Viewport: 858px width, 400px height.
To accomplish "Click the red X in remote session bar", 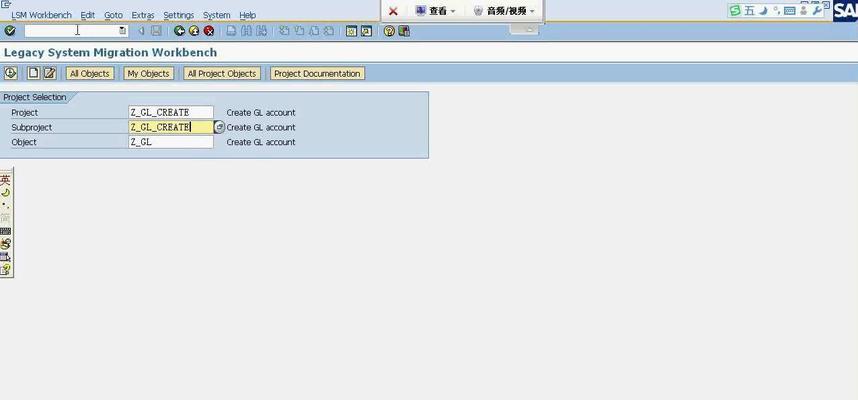I will pos(393,11).
